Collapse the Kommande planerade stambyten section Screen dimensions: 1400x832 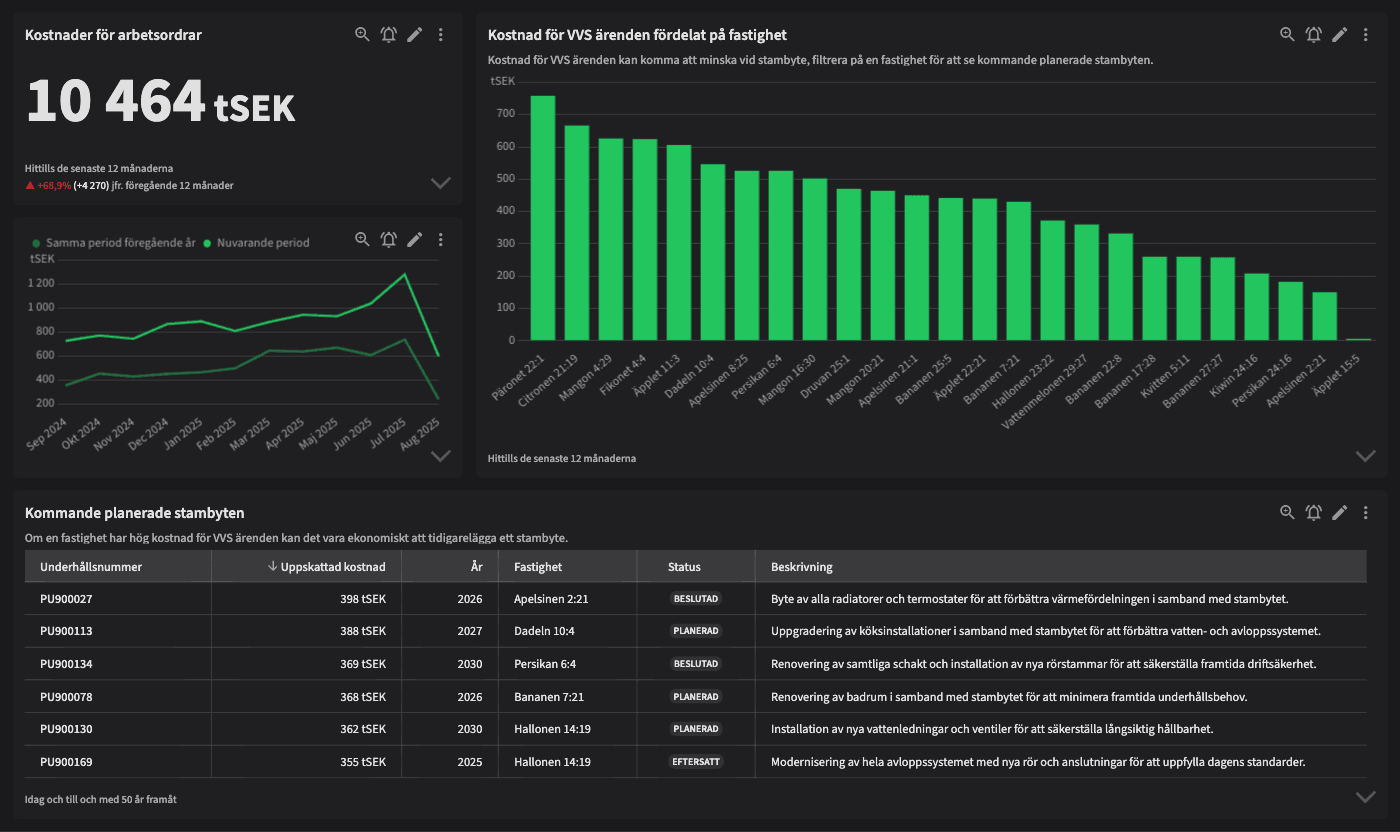pyautogui.click(x=1364, y=796)
